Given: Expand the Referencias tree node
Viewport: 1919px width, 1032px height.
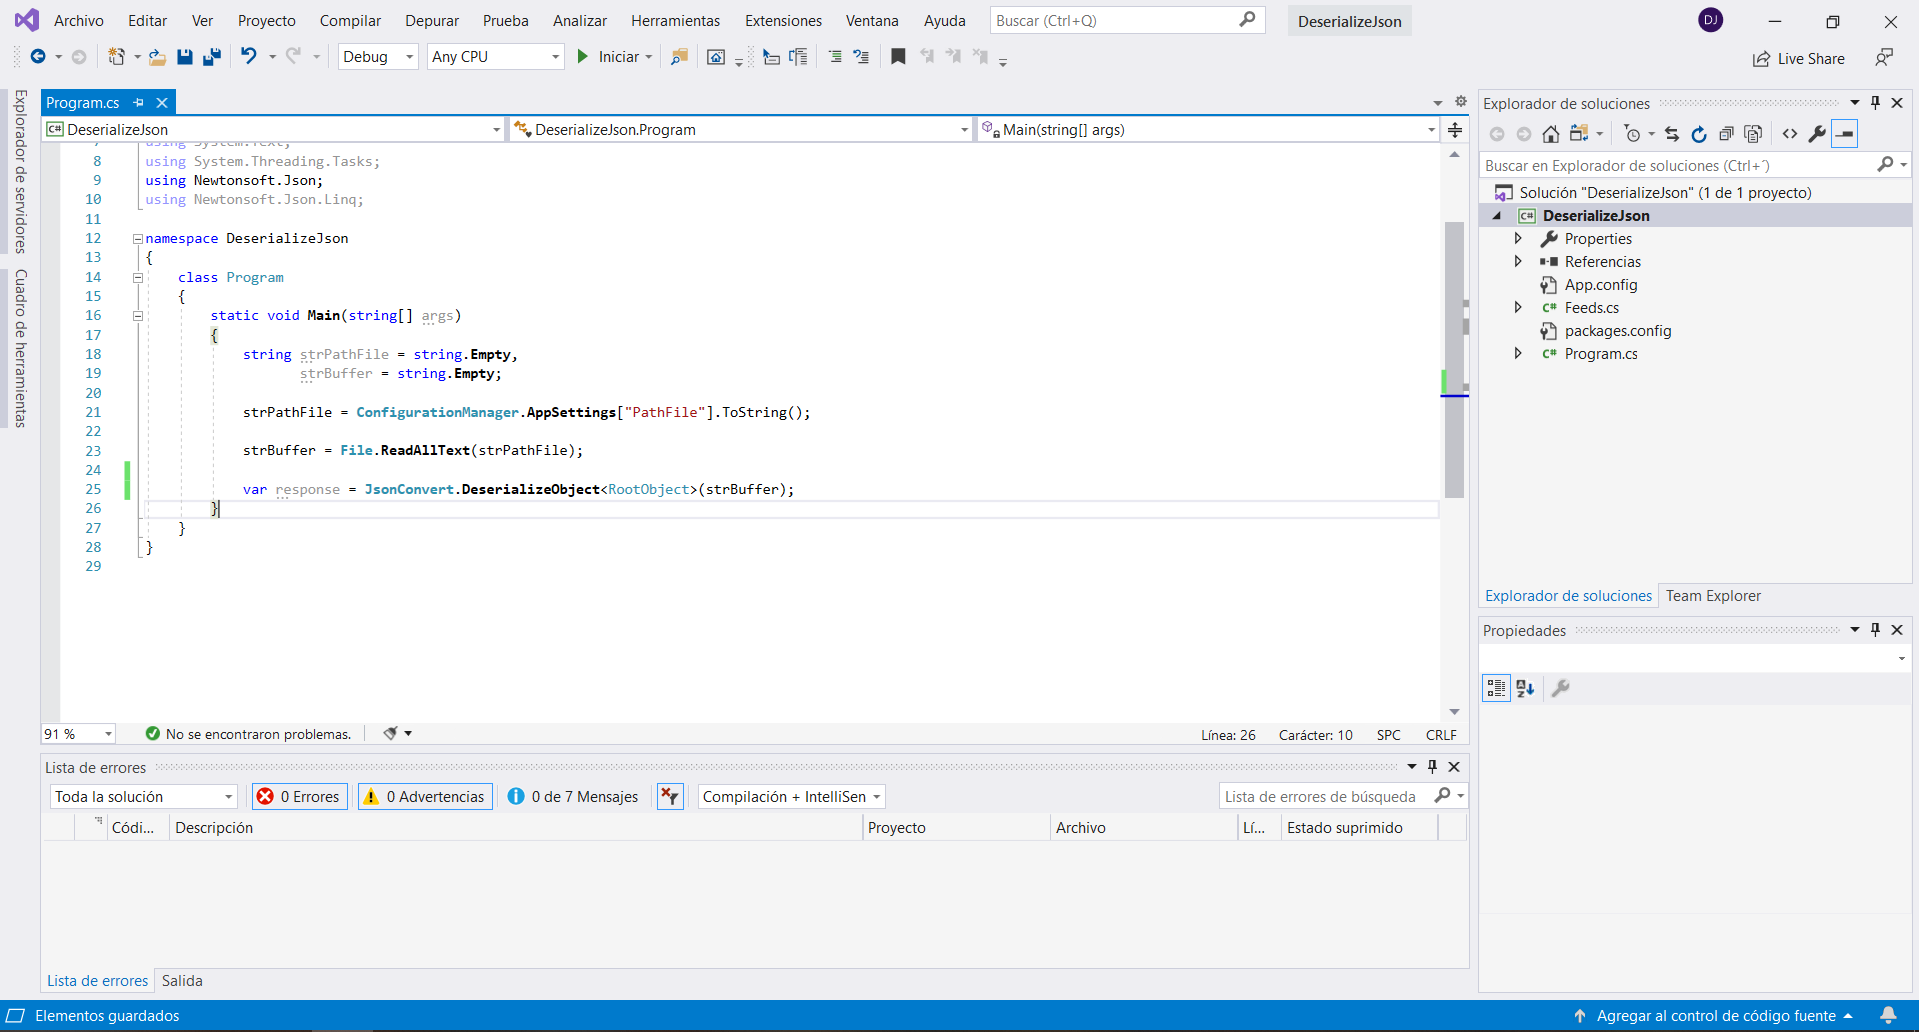Looking at the screenshot, I should tap(1518, 262).
